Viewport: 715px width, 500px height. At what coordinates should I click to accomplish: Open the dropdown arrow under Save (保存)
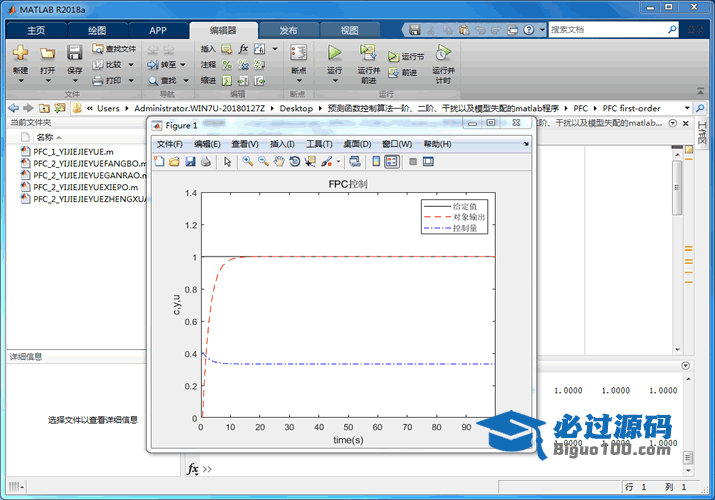click(x=75, y=81)
